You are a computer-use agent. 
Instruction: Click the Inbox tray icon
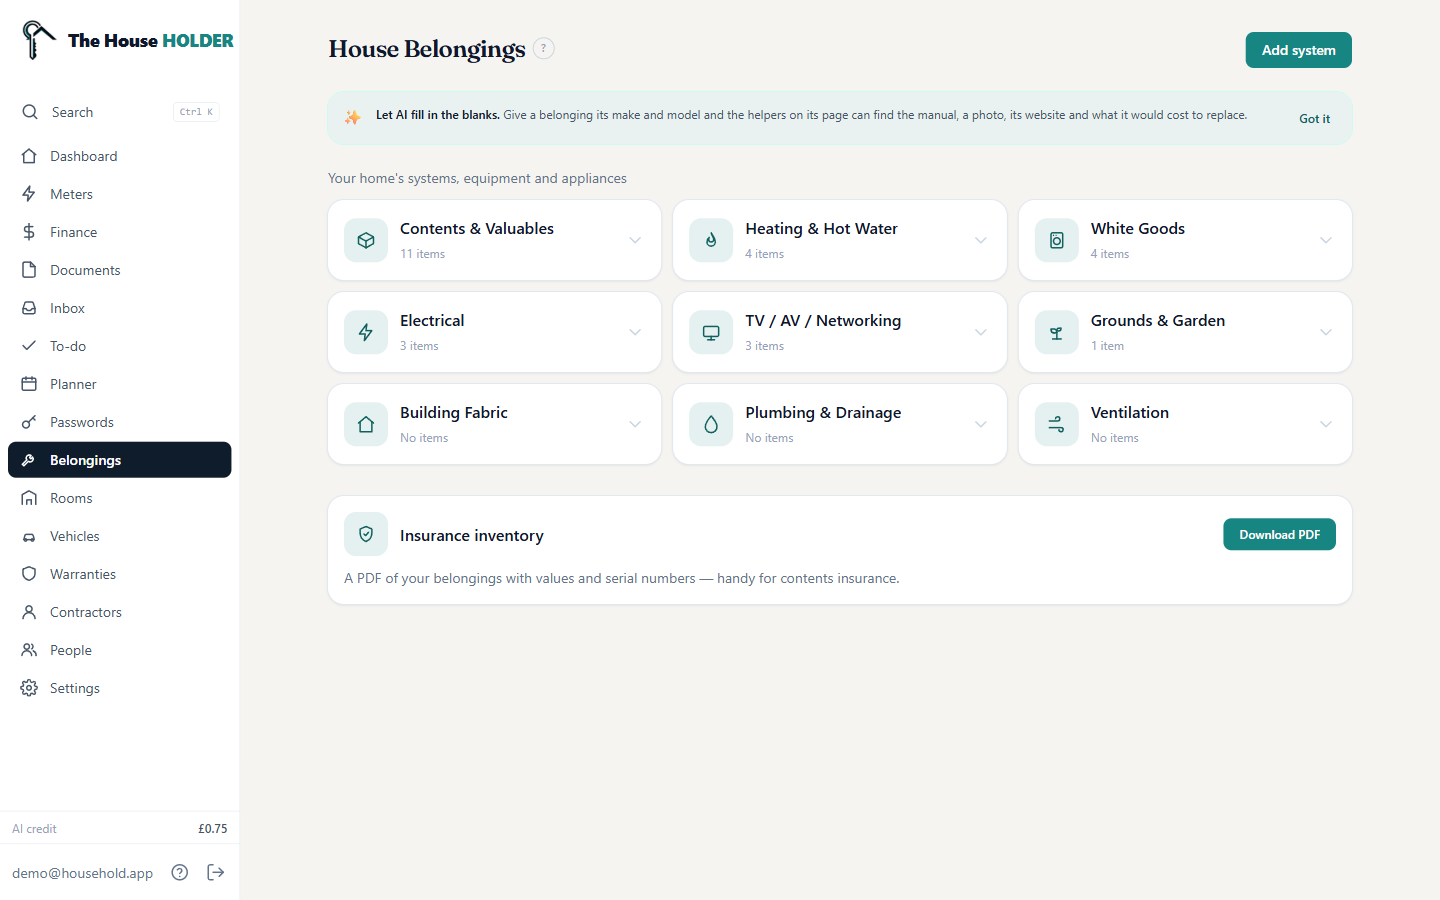pyautogui.click(x=29, y=308)
